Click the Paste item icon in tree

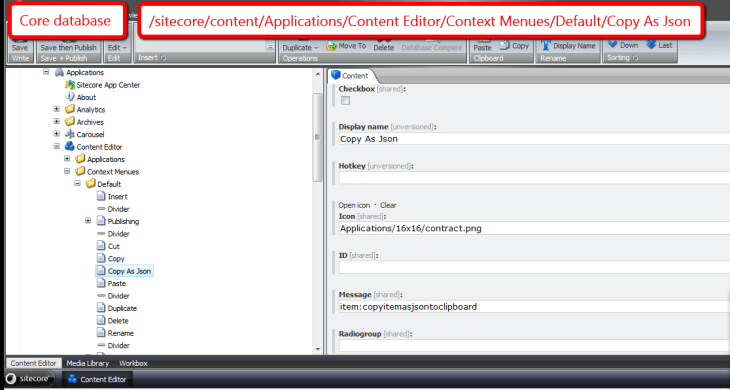[x=101, y=283]
